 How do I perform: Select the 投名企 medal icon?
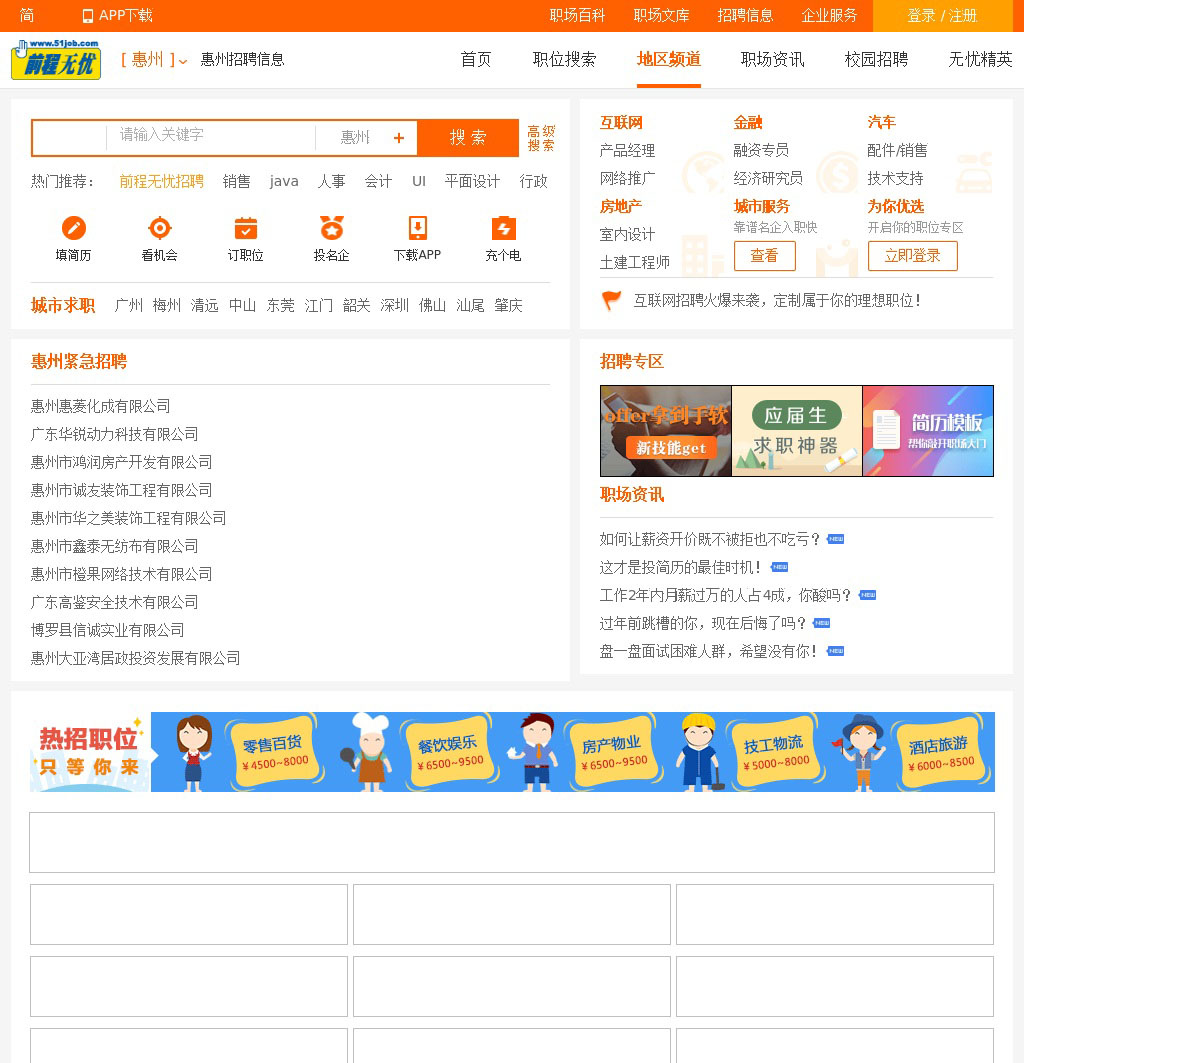click(x=331, y=228)
